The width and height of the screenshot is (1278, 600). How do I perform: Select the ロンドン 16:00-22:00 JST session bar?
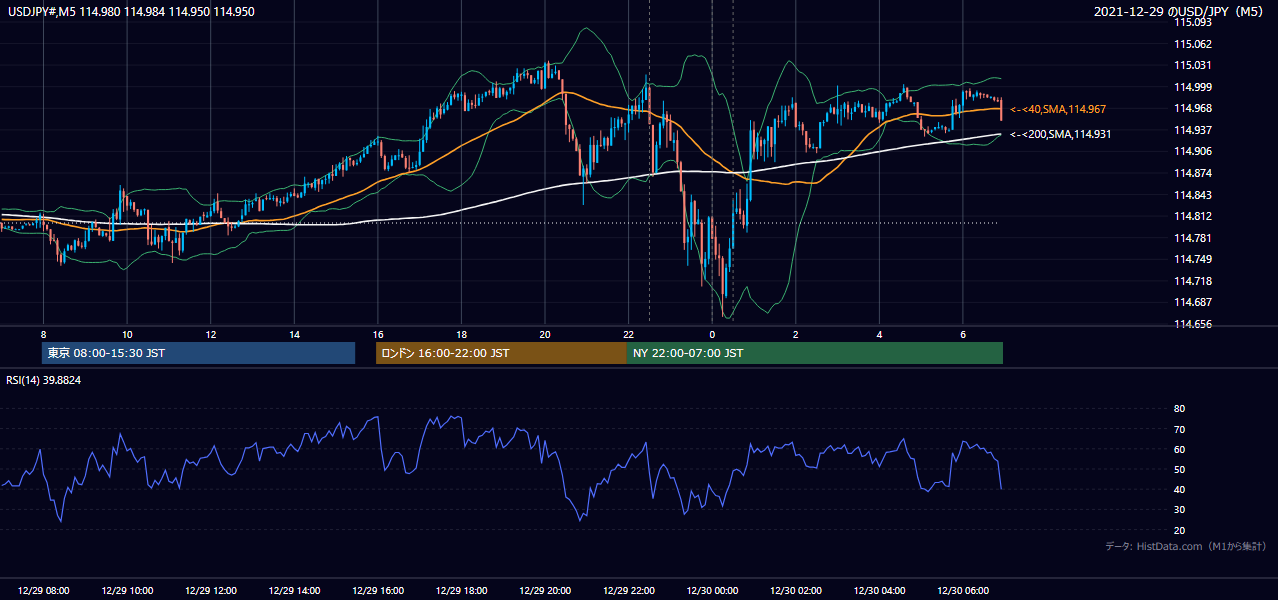click(501, 353)
